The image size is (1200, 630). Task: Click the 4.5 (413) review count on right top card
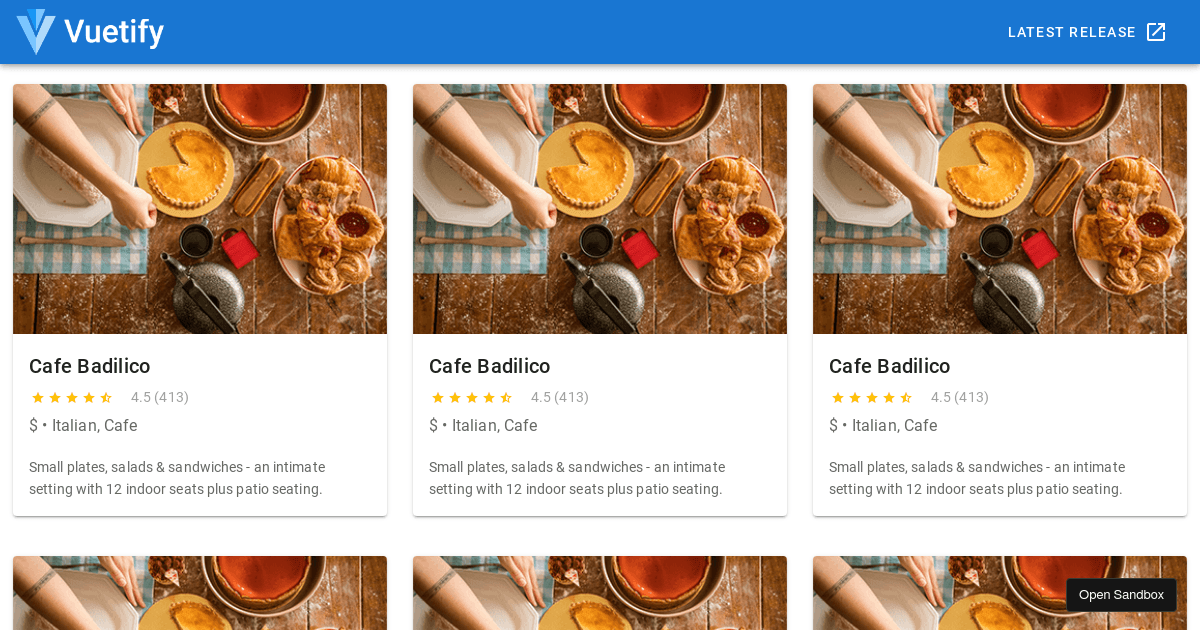click(960, 398)
